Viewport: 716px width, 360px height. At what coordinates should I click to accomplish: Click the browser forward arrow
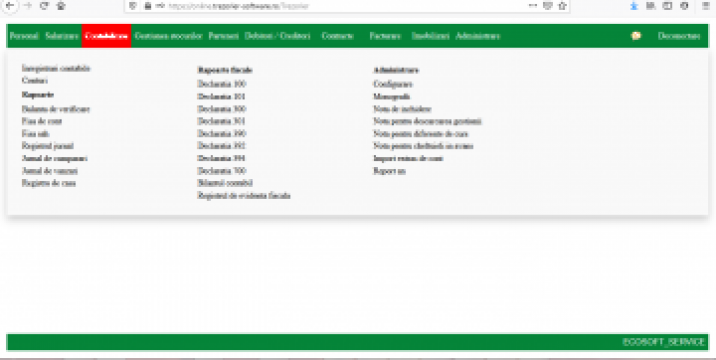(27, 6)
